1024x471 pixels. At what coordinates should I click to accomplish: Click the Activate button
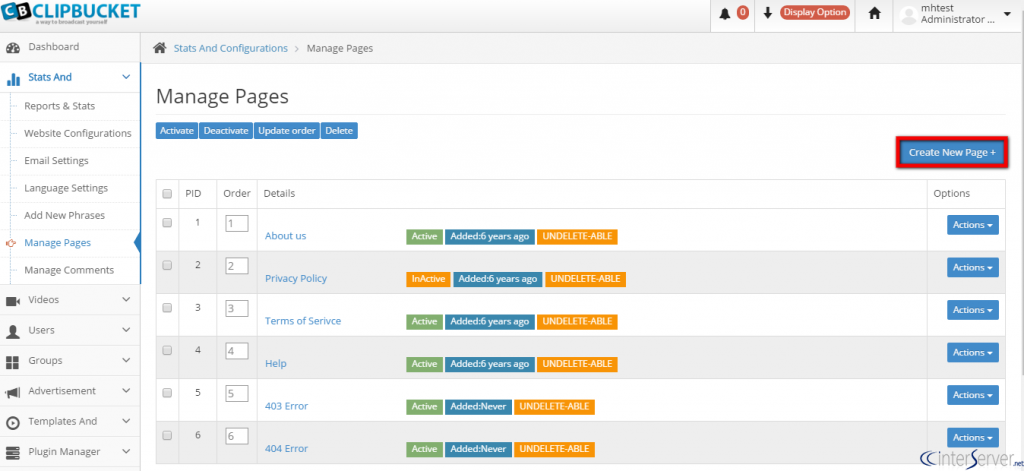(x=177, y=131)
